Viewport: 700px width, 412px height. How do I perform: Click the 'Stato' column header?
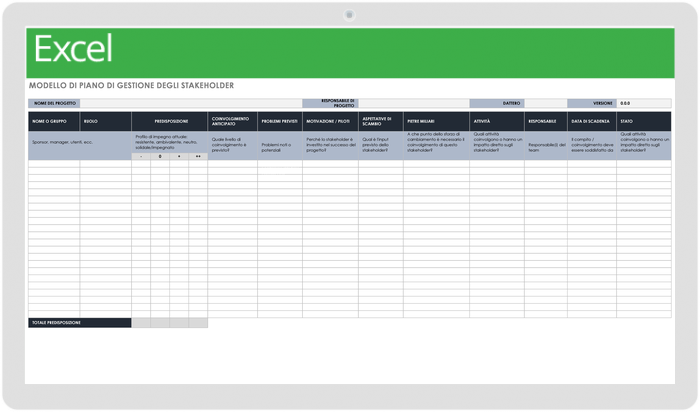point(644,121)
